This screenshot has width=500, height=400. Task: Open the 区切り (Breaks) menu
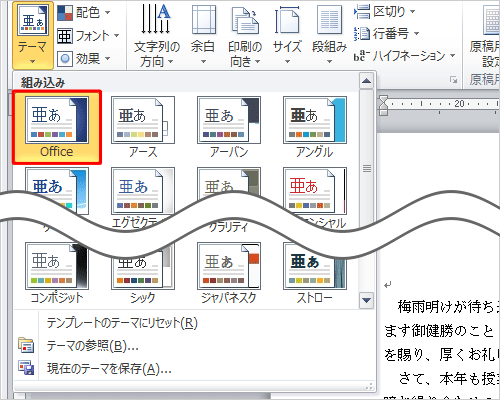tap(384, 12)
